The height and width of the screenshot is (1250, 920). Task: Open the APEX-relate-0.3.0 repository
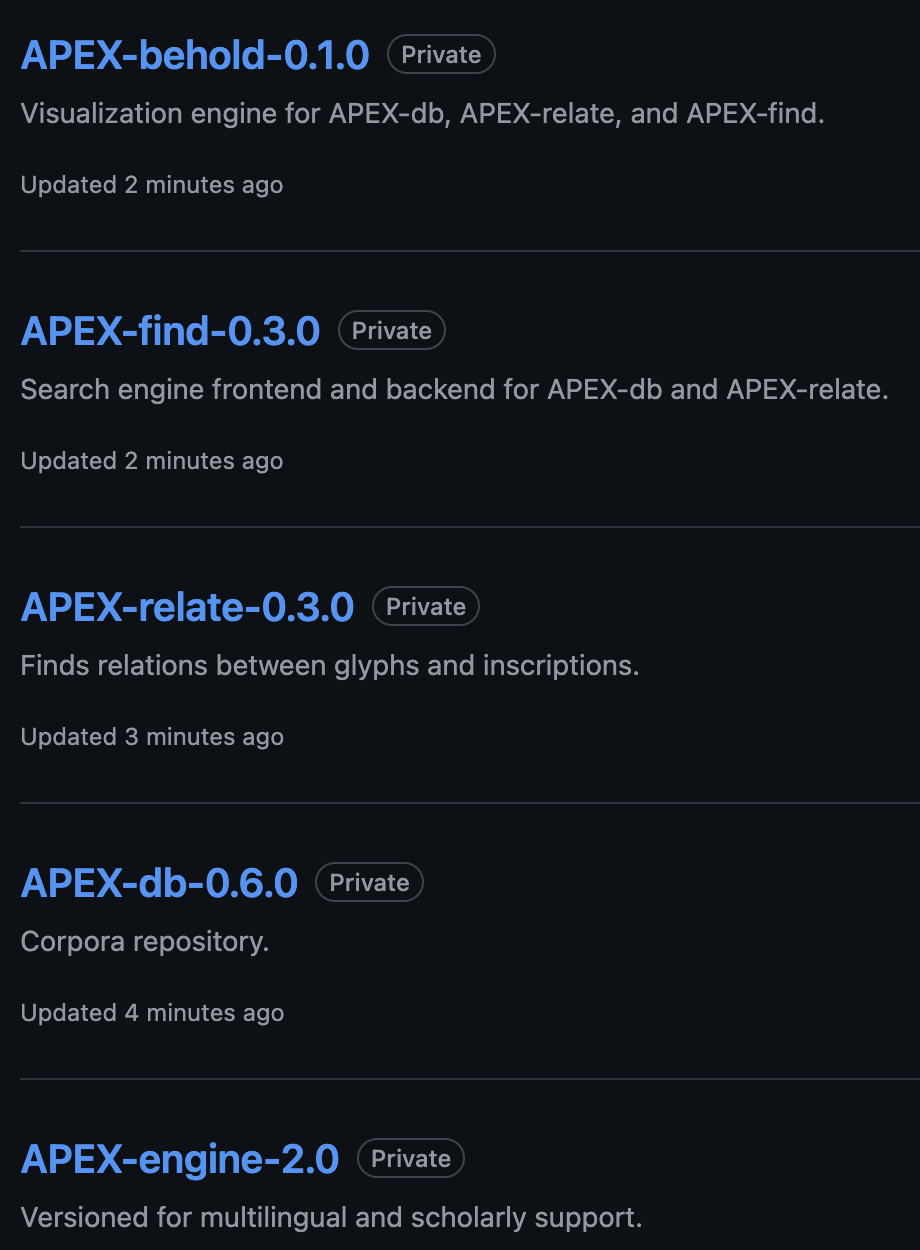pos(187,607)
